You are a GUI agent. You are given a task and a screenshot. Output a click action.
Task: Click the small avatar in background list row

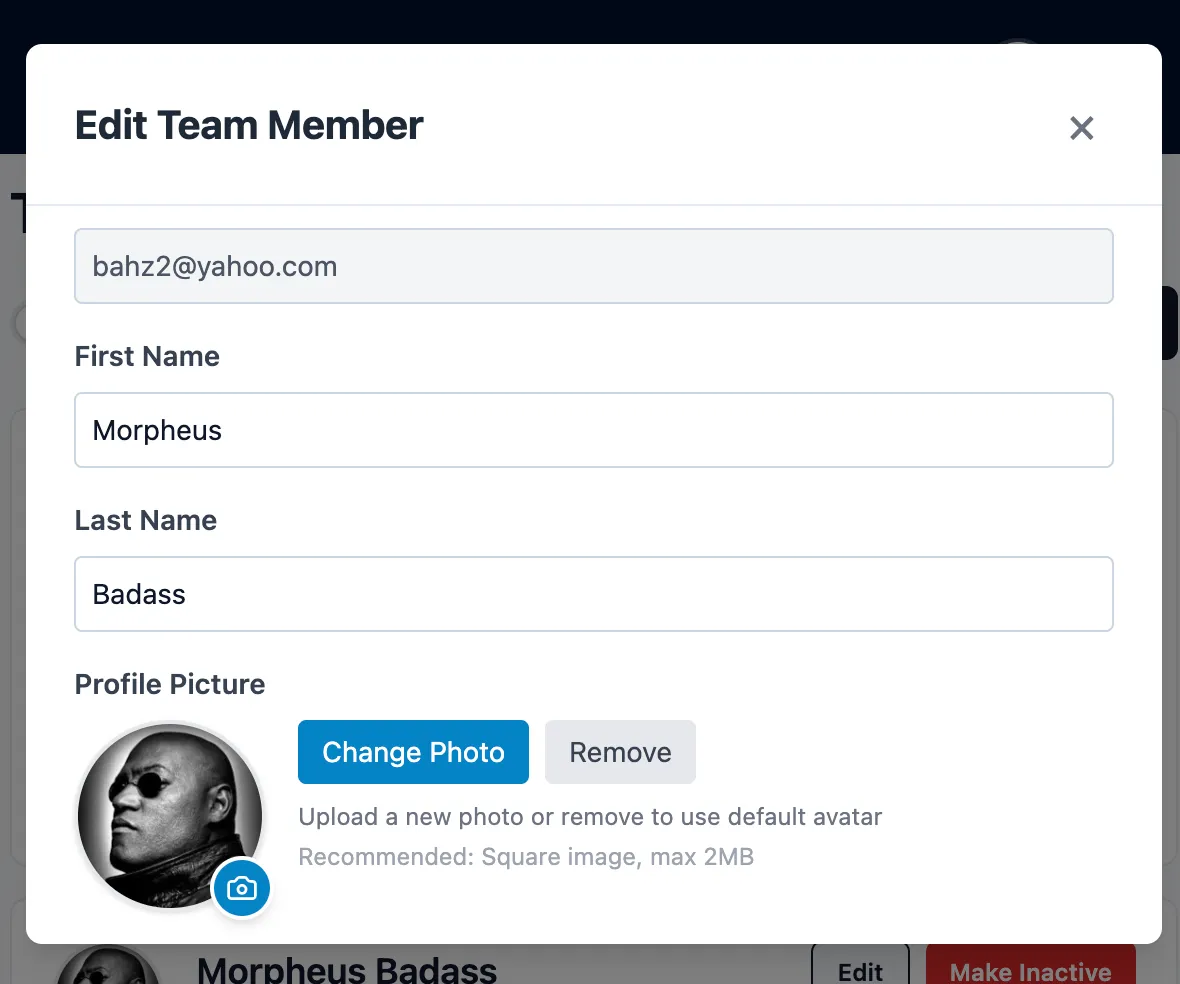click(108, 966)
